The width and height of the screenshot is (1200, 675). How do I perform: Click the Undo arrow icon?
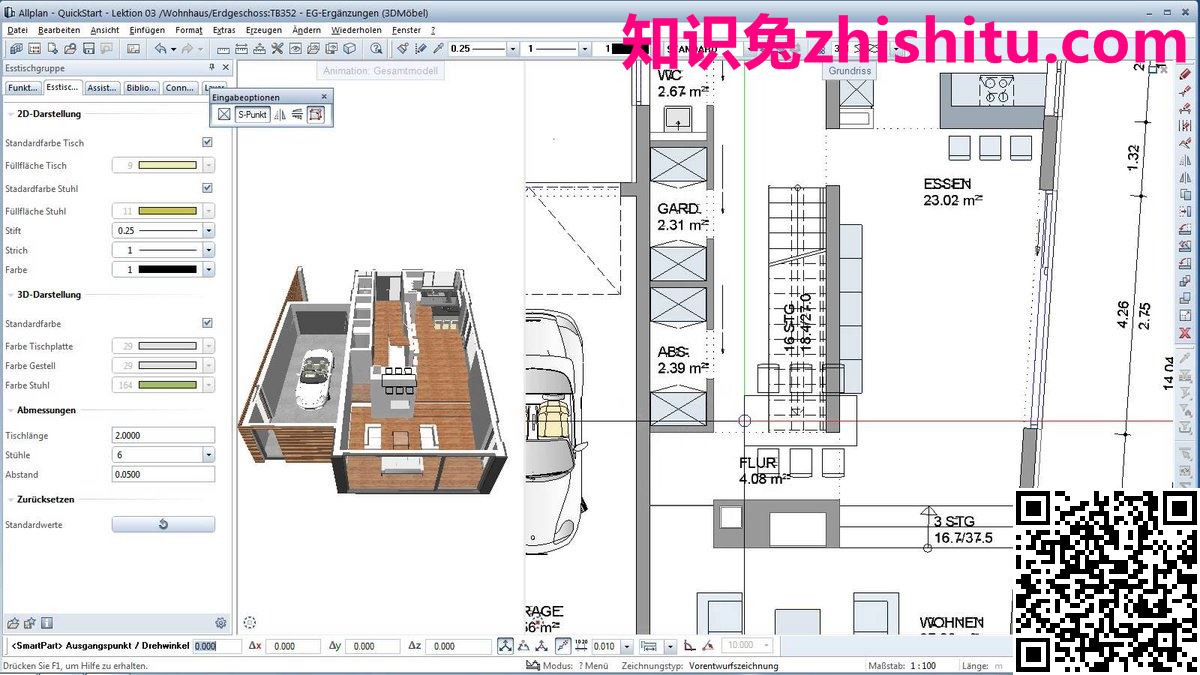pos(160,48)
